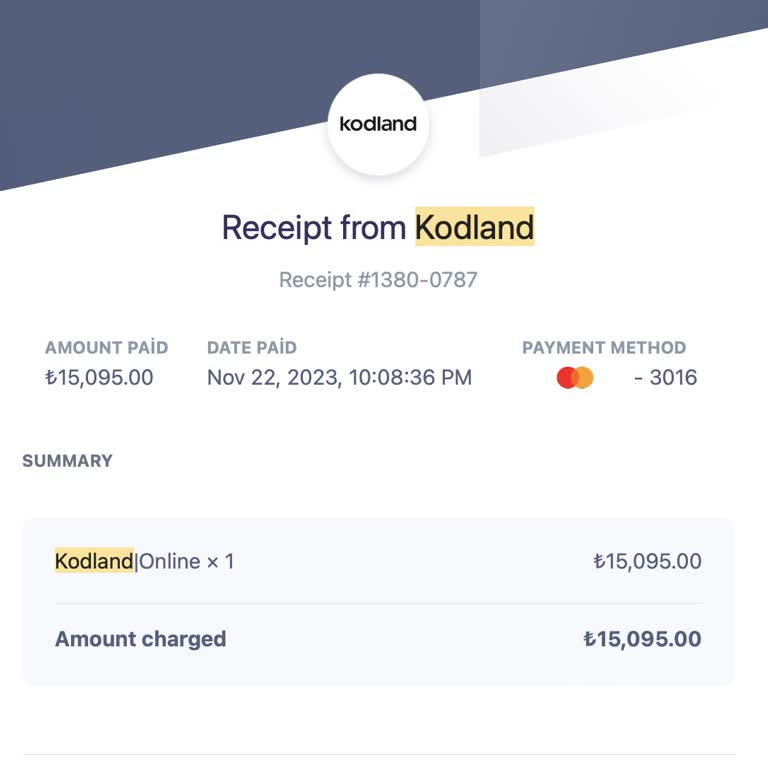
Task: Click the divider line inside summary box
Action: (x=378, y=603)
